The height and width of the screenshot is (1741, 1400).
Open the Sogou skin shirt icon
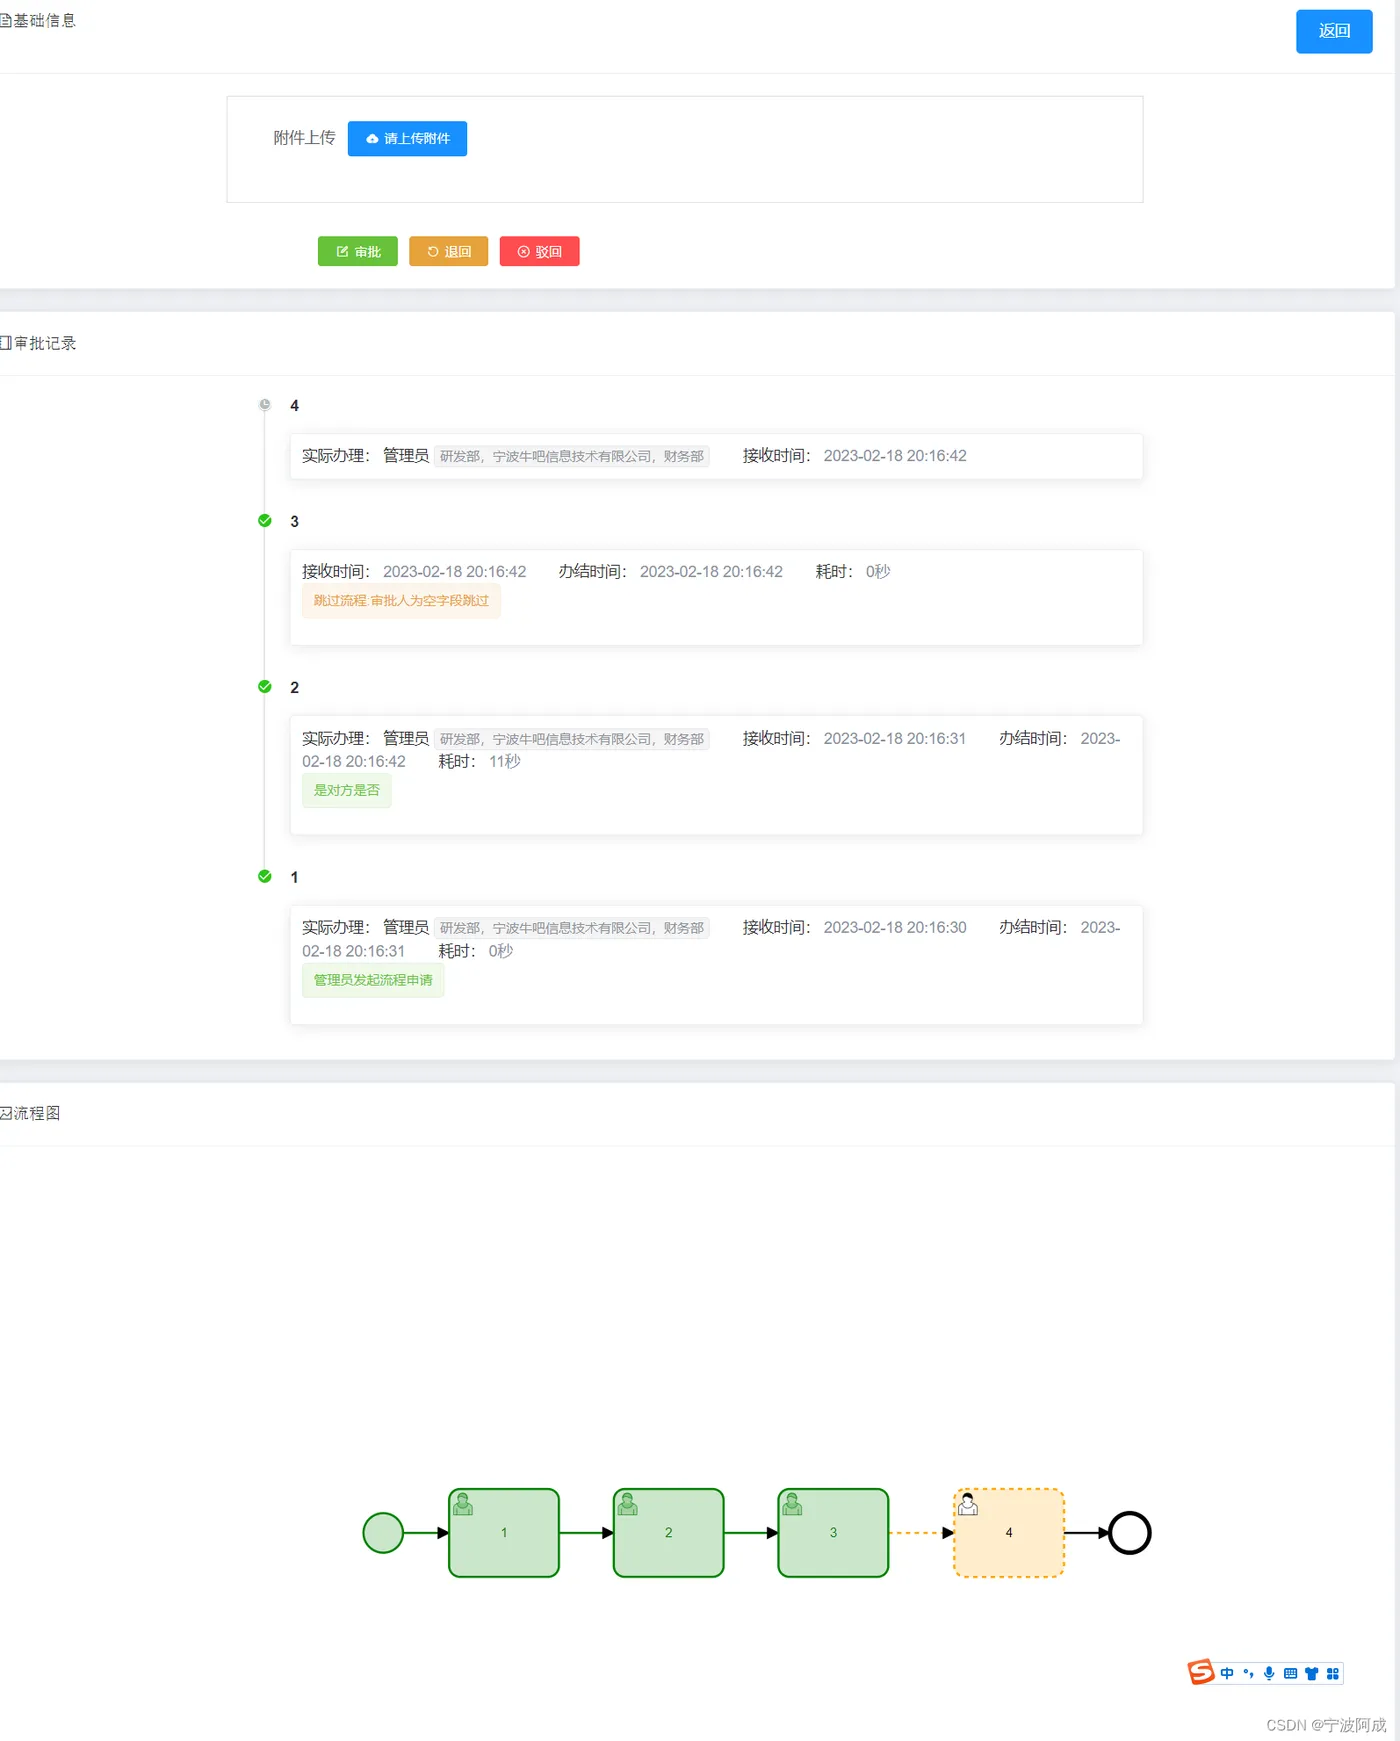(x=1311, y=1673)
